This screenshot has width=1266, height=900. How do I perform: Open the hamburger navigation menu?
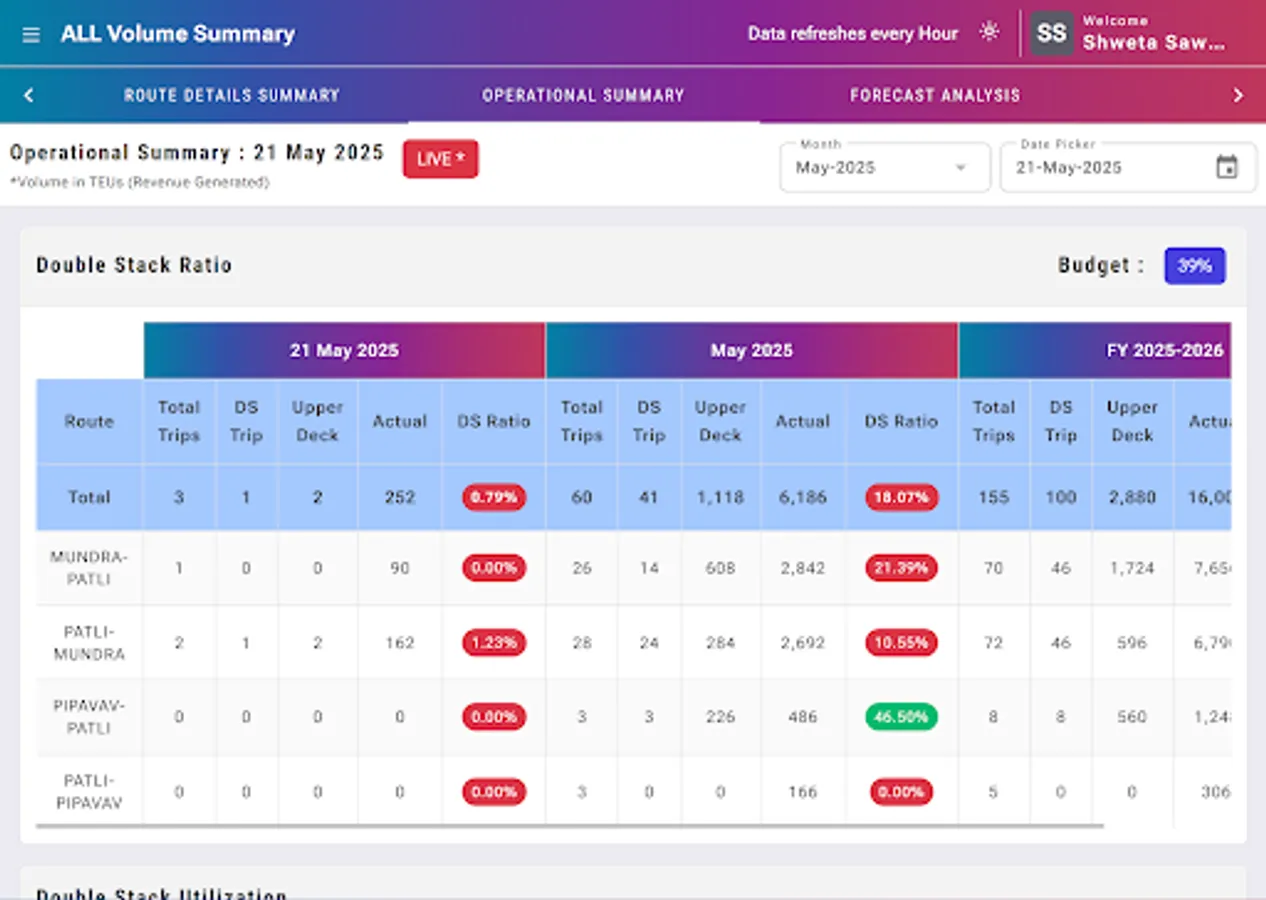click(30, 33)
